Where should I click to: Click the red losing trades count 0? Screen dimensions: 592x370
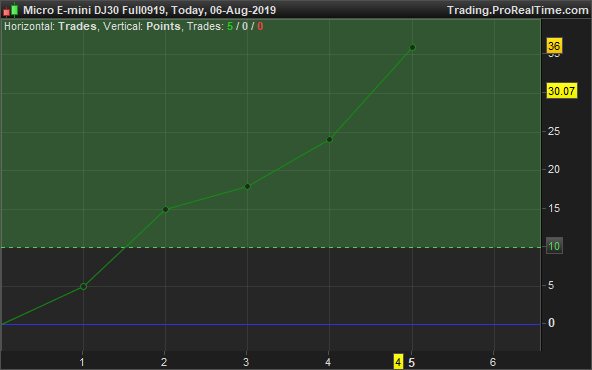[x=260, y=26]
